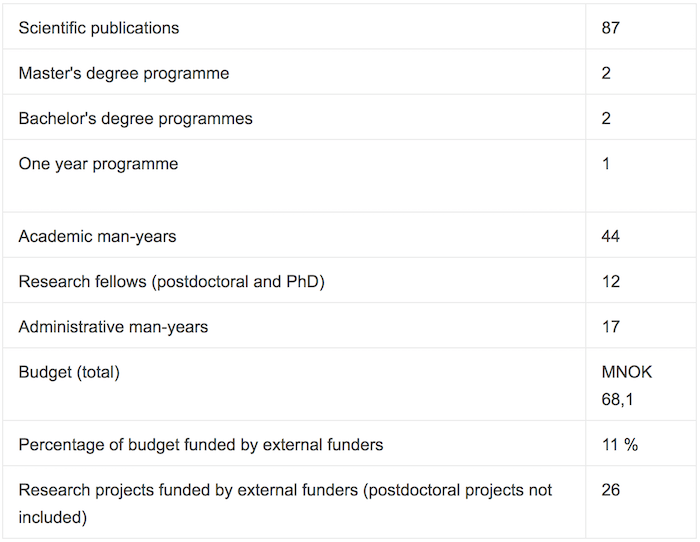
Task: Select the Master's degree programme value 2
Action: point(606,73)
